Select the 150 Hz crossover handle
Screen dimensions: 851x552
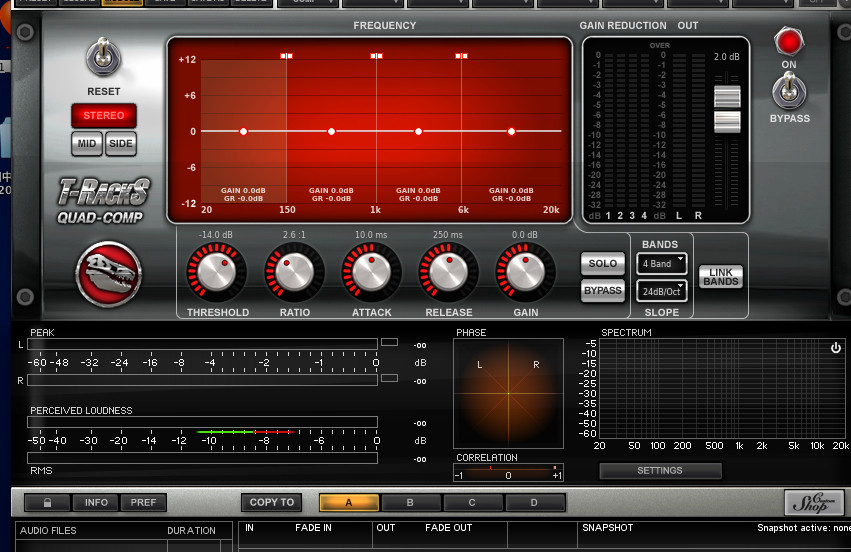click(287, 56)
